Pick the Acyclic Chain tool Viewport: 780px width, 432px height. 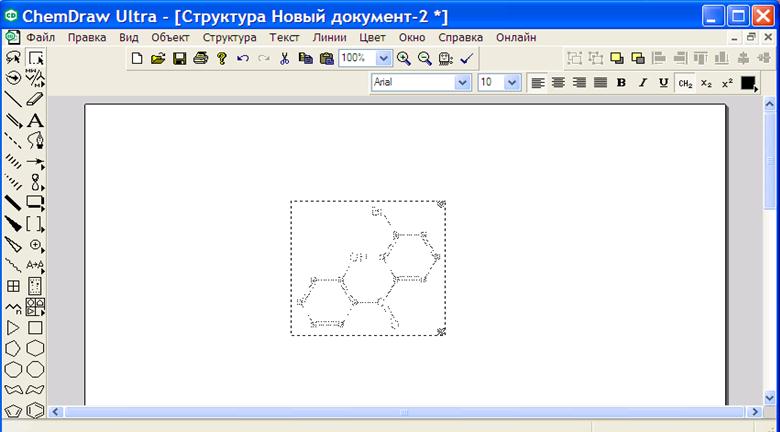(13, 307)
